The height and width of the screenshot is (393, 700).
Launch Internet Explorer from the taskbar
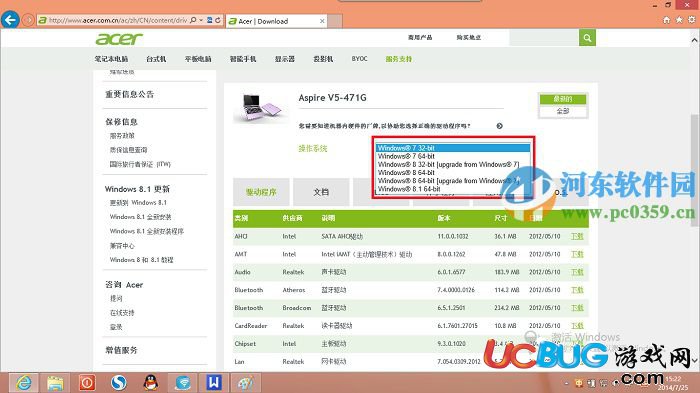tap(24, 383)
